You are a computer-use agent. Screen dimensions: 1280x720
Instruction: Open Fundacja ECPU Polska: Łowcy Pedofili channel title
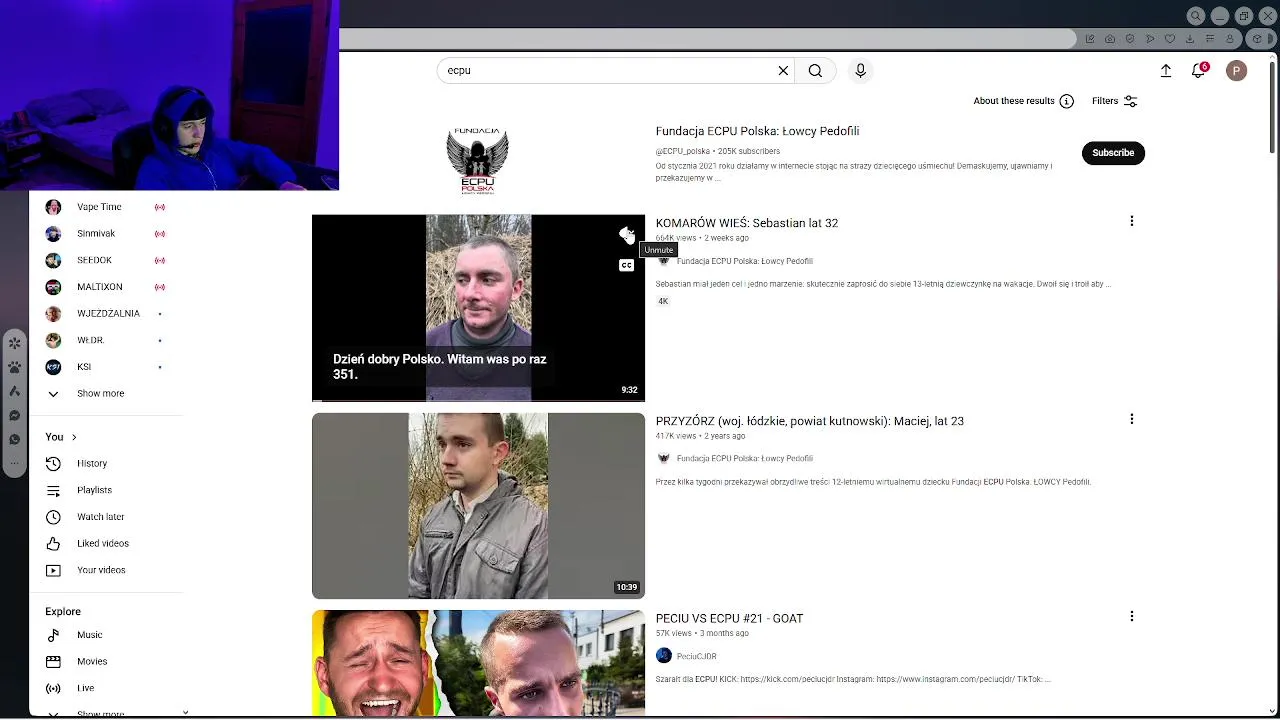(757, 131)
